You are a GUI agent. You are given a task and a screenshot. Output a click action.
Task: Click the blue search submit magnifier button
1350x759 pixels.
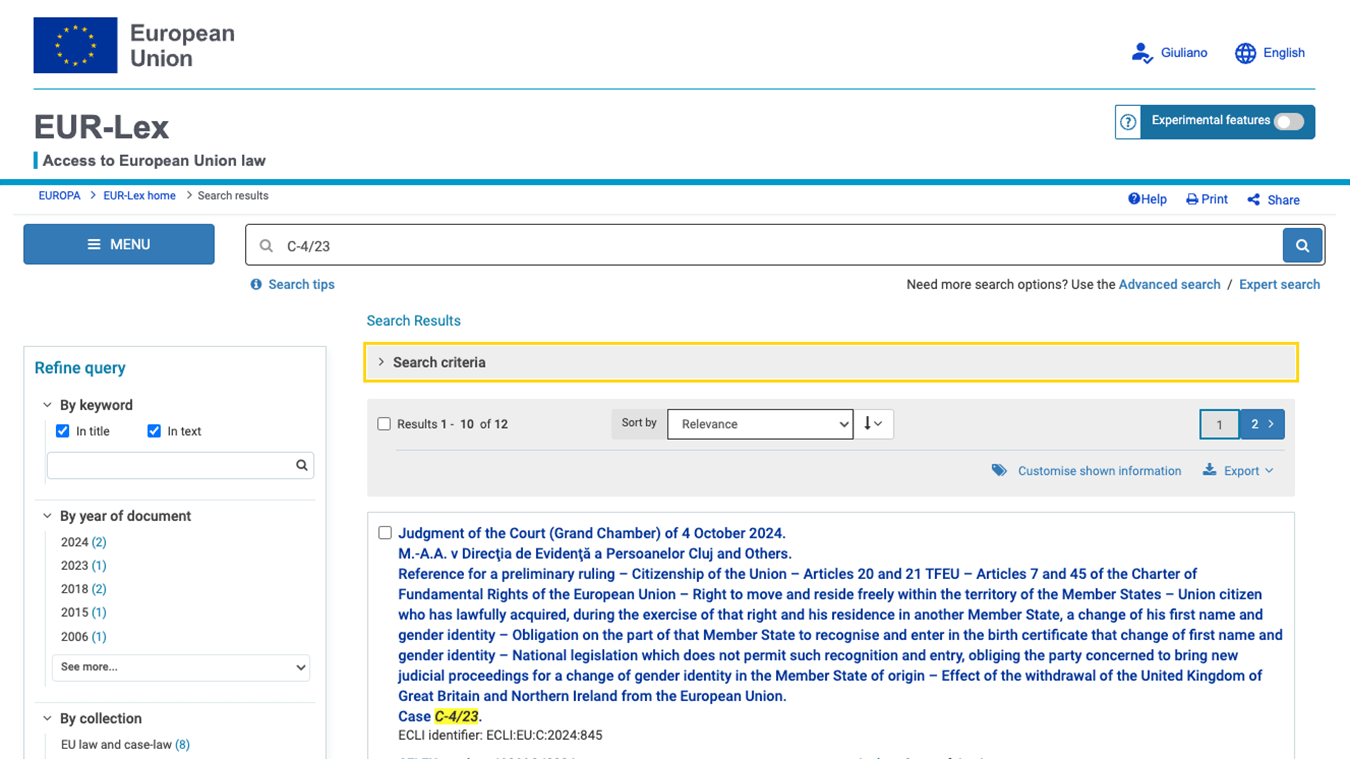pyautogui.click(x=1302, y=245)
